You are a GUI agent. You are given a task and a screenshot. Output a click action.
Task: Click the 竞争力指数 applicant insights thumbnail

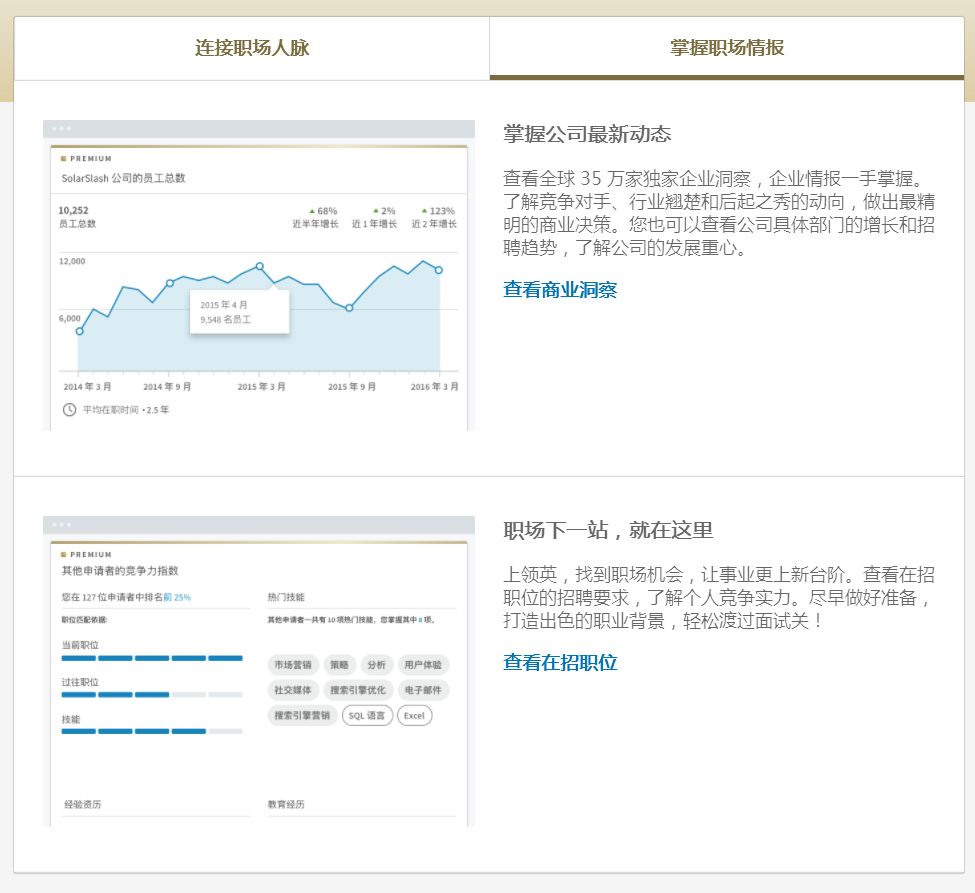(259, 672)
